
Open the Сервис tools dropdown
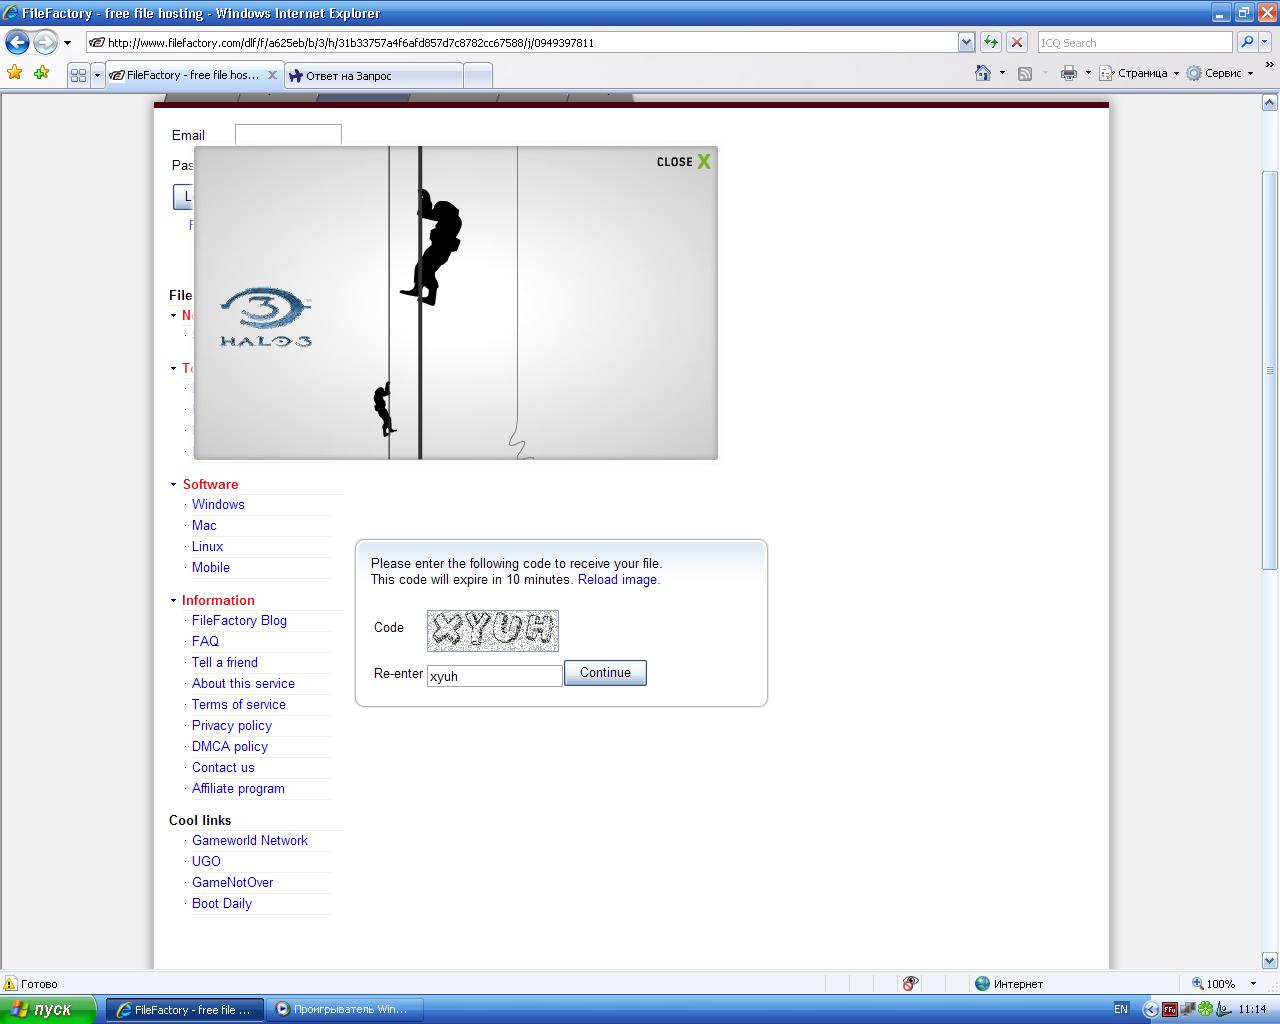(x=1221, y=73)
